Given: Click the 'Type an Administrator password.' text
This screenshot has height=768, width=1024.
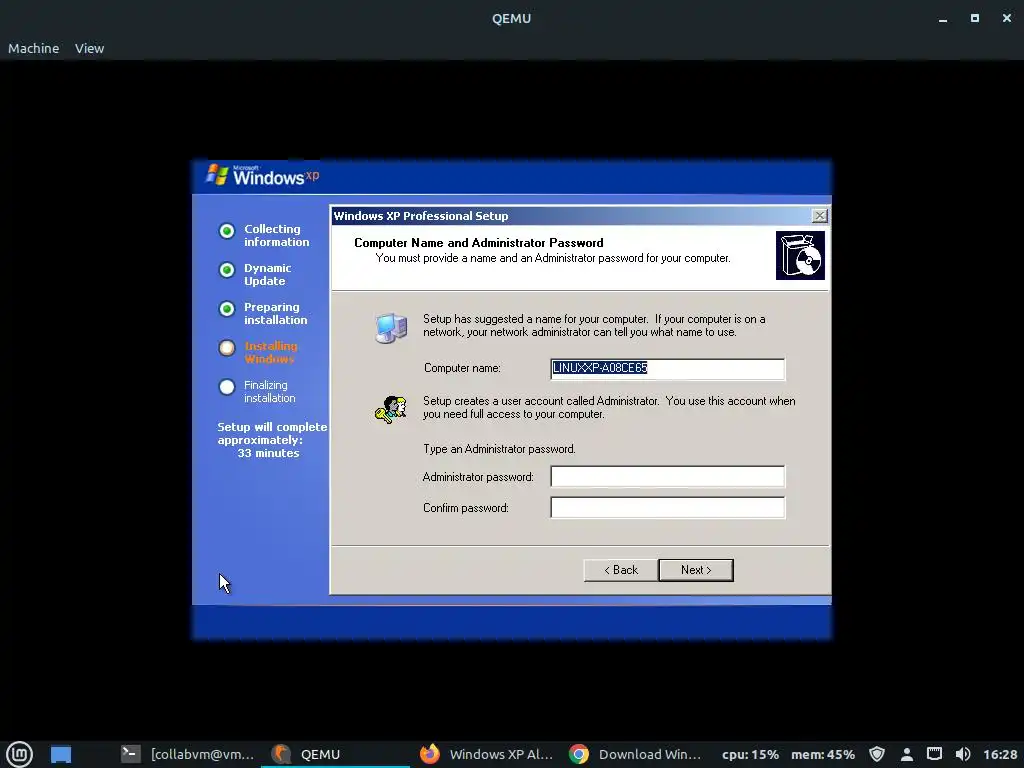Looking at the screenshot, I should 499,449.
